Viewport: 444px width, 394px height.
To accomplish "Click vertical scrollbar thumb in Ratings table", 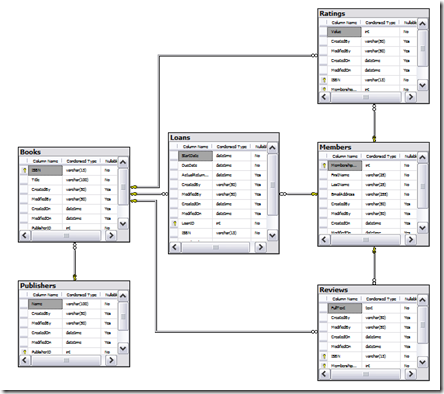I will coord(422,48).
